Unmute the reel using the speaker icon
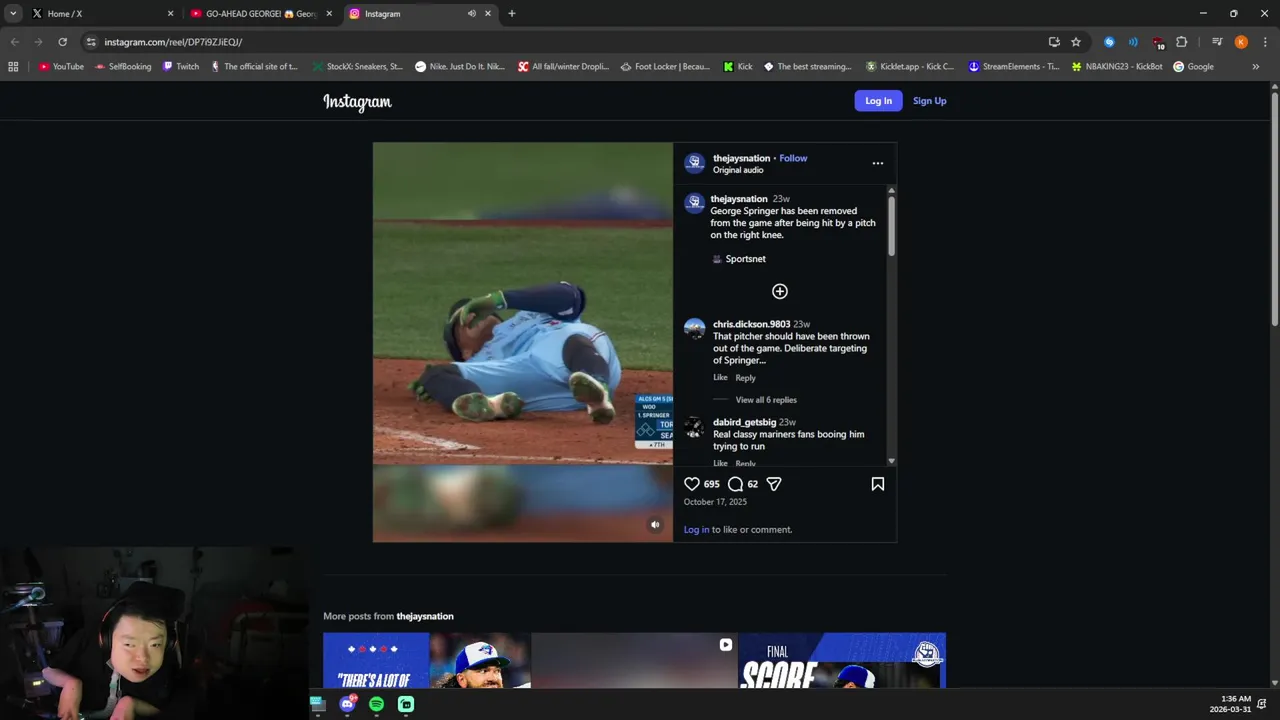1280x720 pixels. [x=655, y=524]
